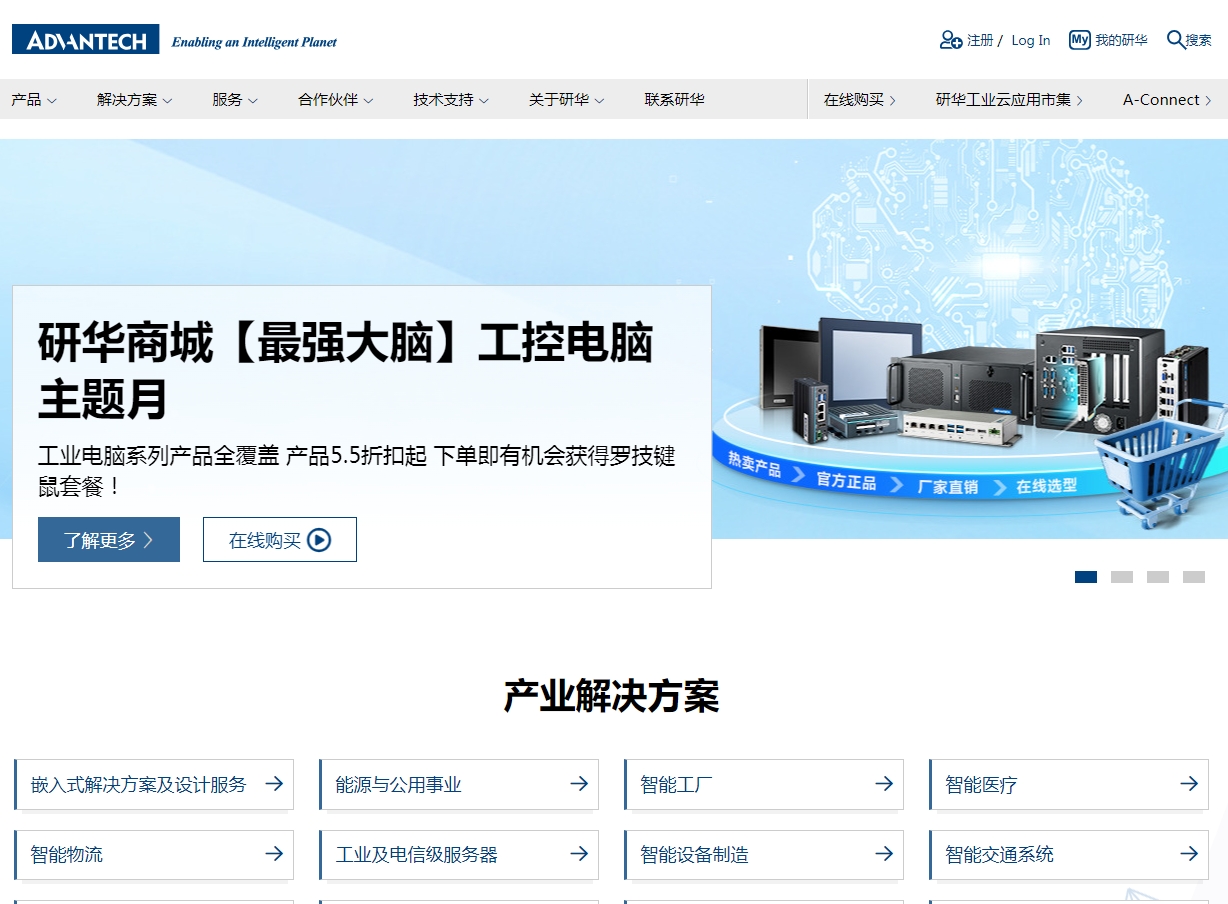Open the 技术支持 dropdown menu
Image resolution: width=1228 pixels, height=904 pixels.
(450, 100)
